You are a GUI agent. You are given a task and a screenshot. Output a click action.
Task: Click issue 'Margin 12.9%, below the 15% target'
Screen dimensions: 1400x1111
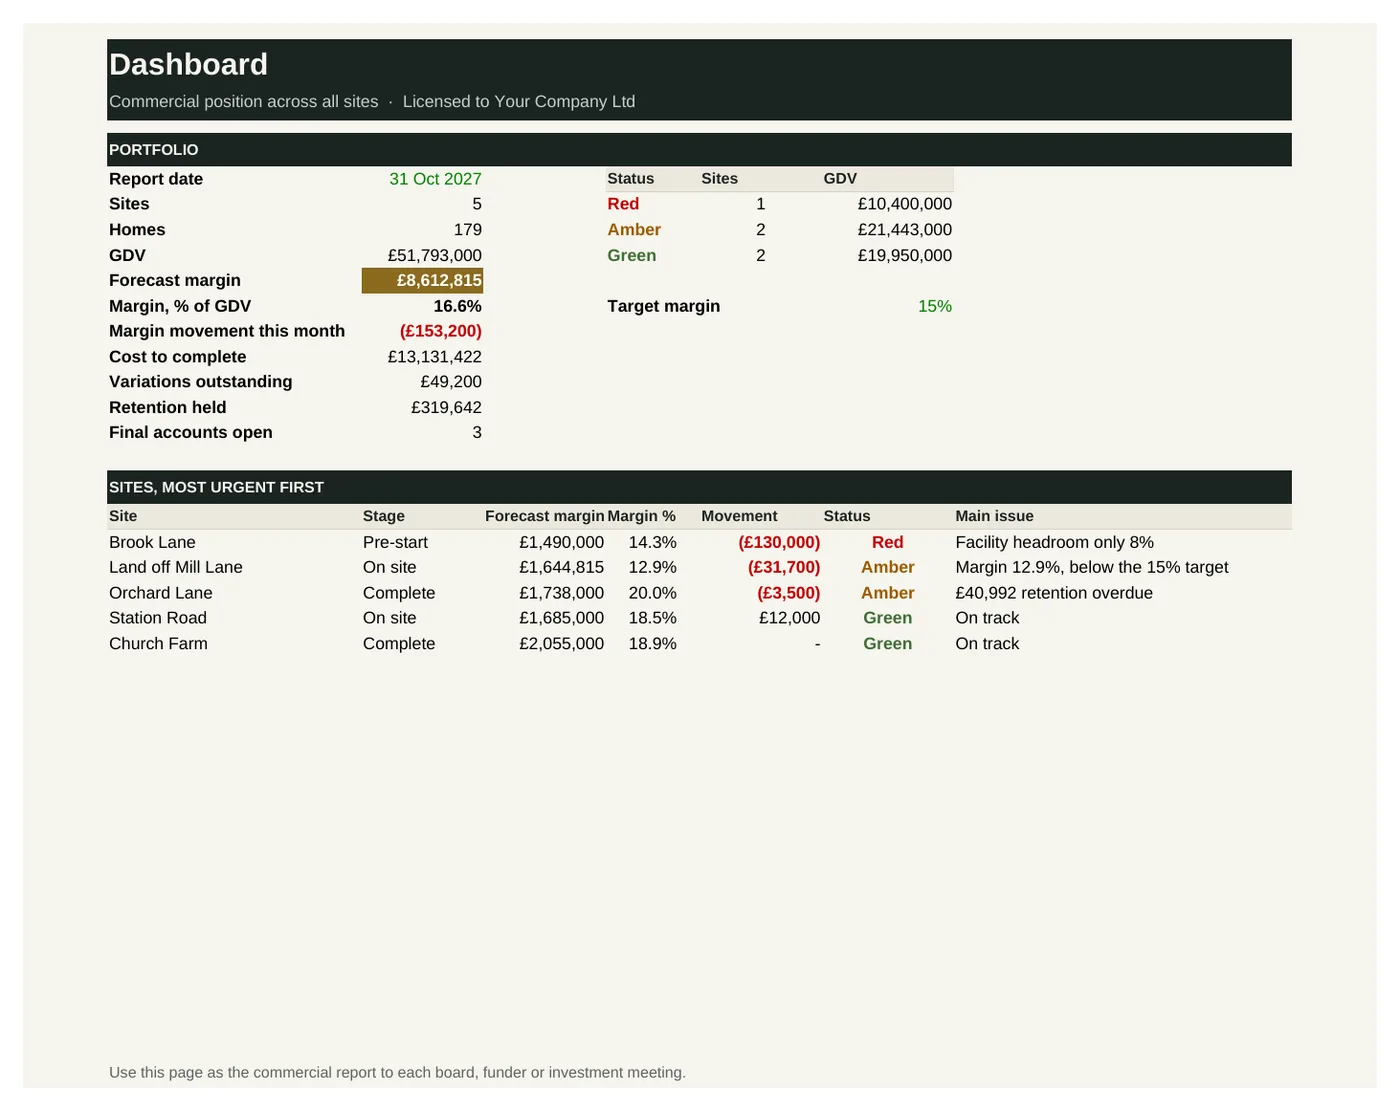[x=1091, y=567]
